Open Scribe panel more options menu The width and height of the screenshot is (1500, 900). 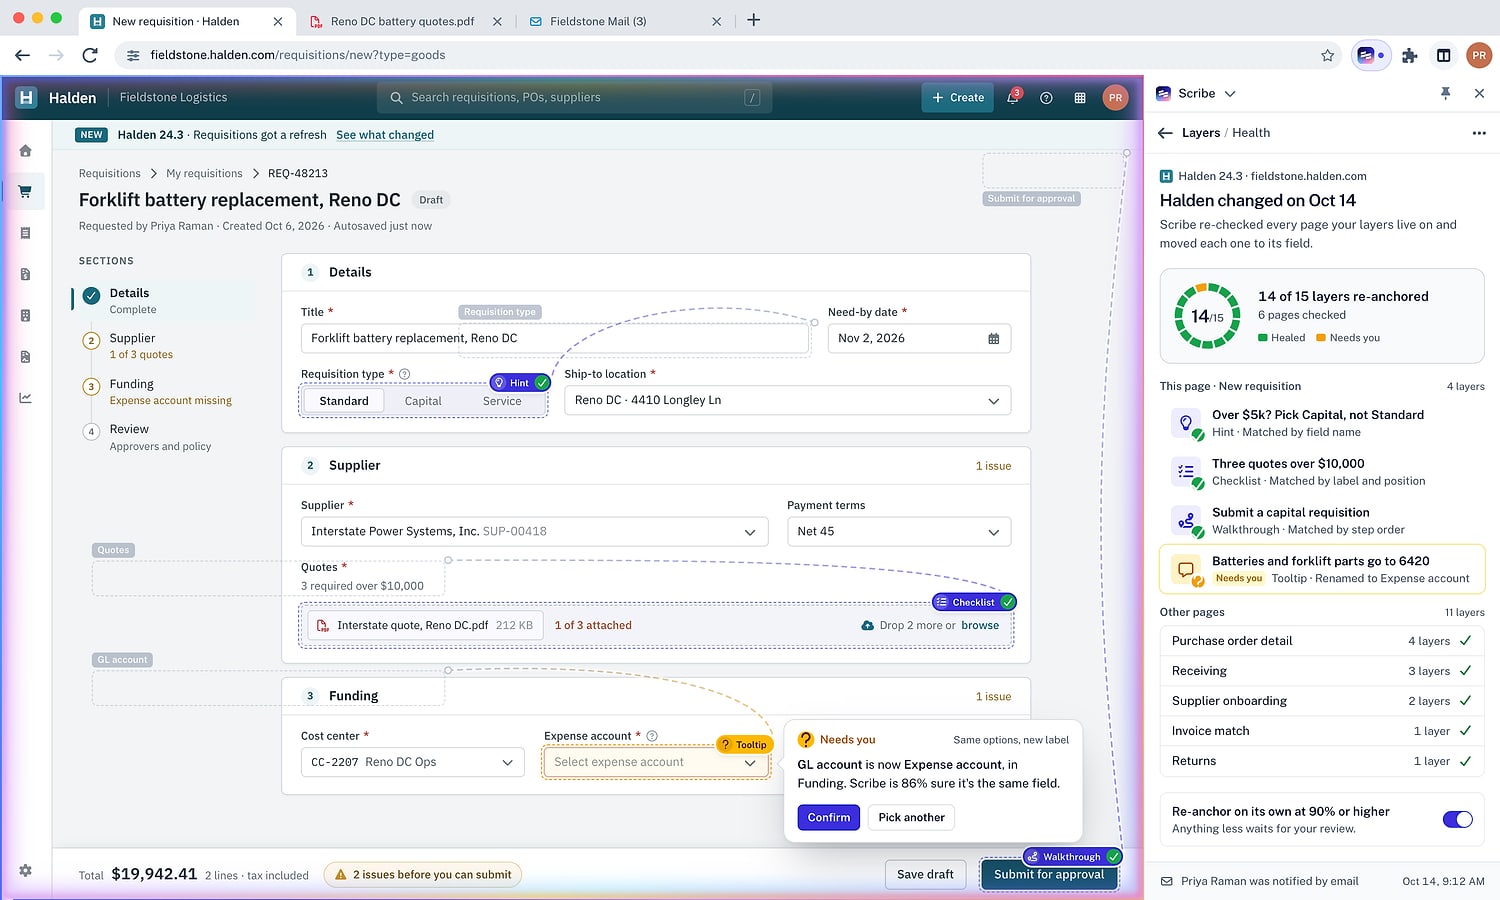(1479, 133)
